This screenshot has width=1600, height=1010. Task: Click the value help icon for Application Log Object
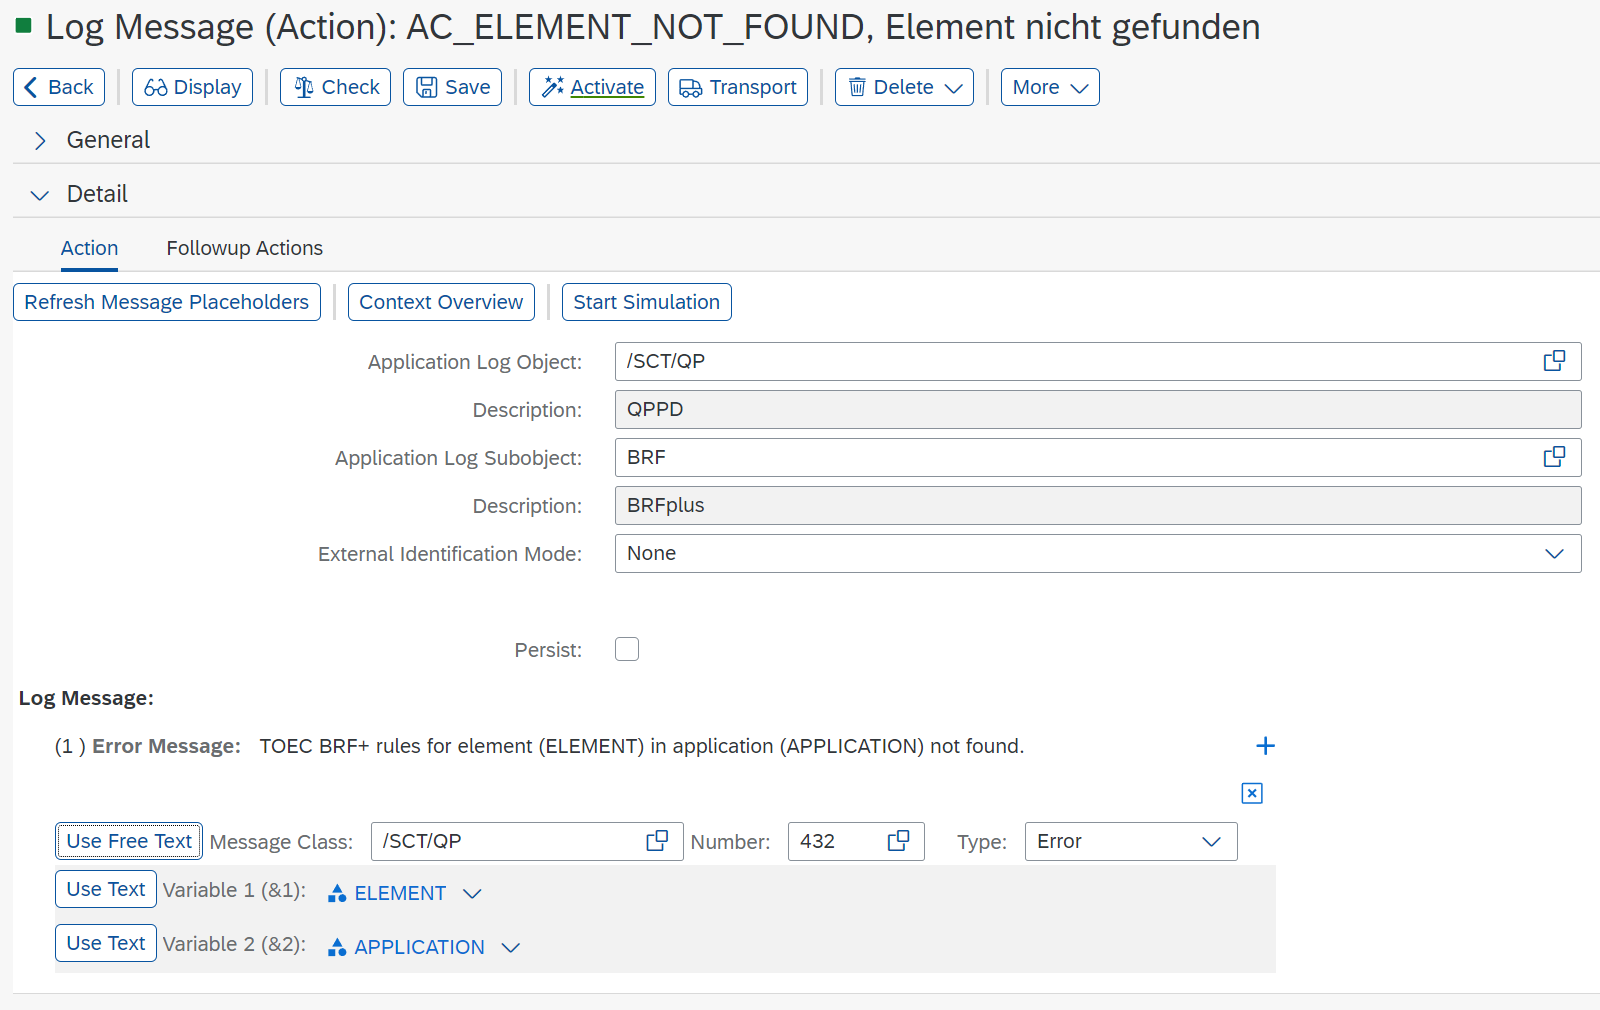tap(1553, 361)
